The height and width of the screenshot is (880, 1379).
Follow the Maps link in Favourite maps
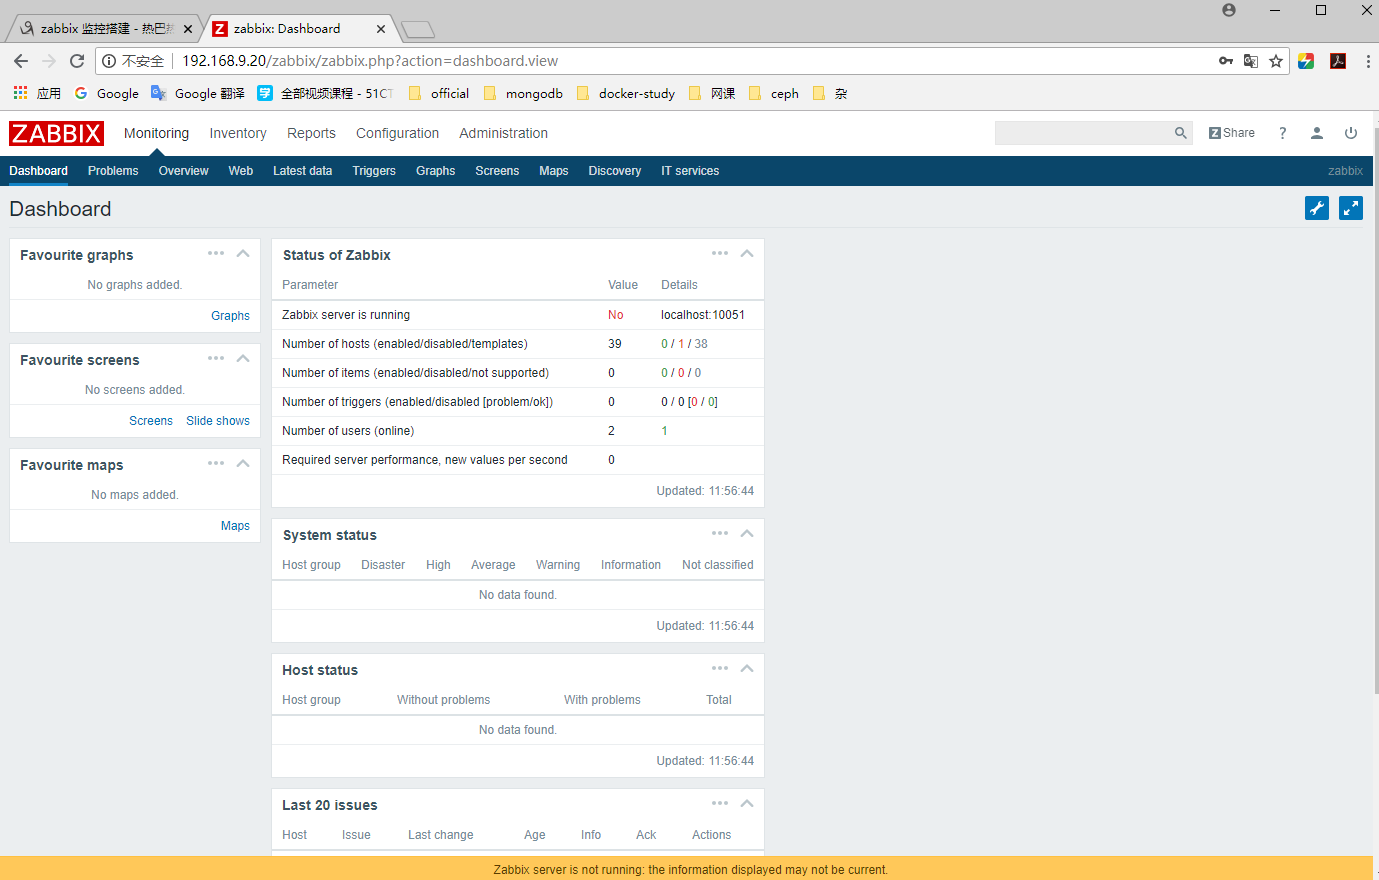pyautogui.click(x=235, y=526)
